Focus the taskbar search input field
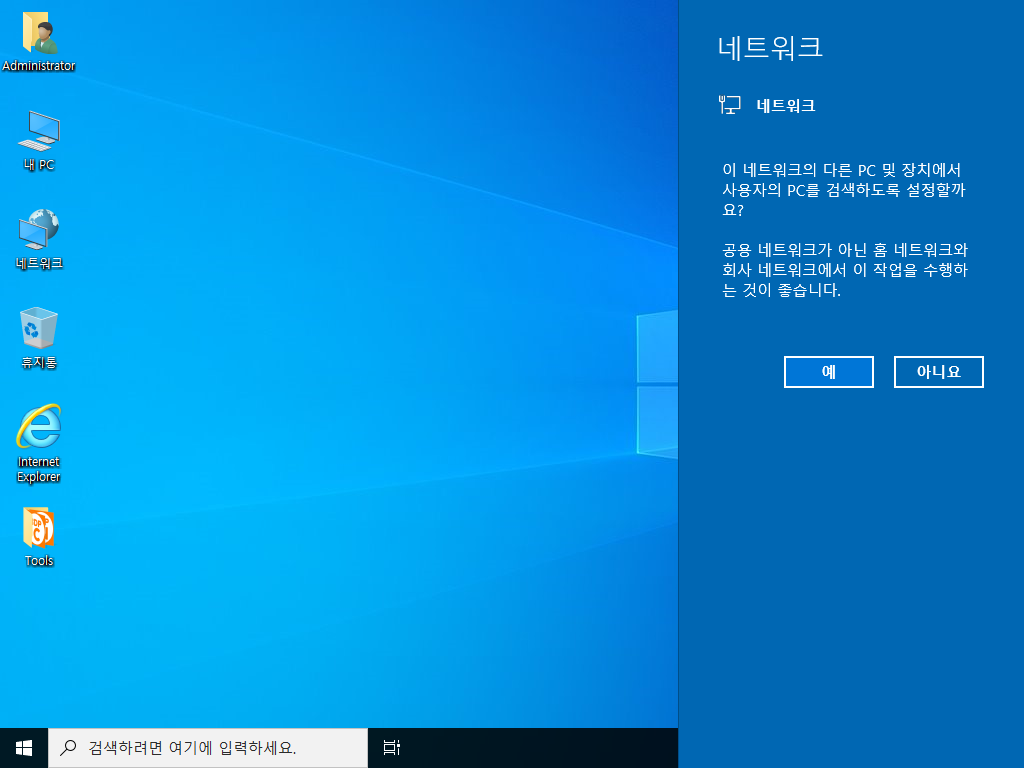The image size is (1024, 768). pos(208,748)
